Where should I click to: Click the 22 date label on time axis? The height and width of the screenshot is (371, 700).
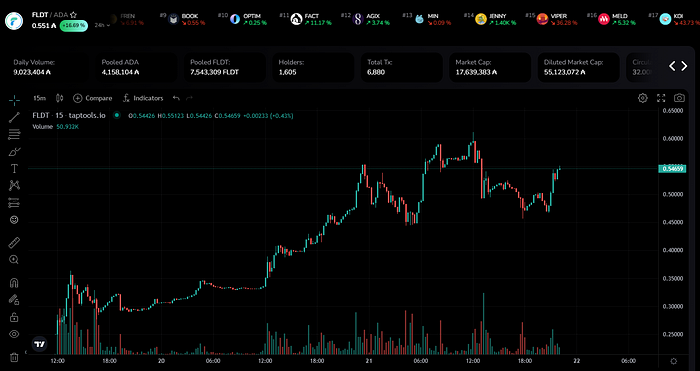point(576,361)
